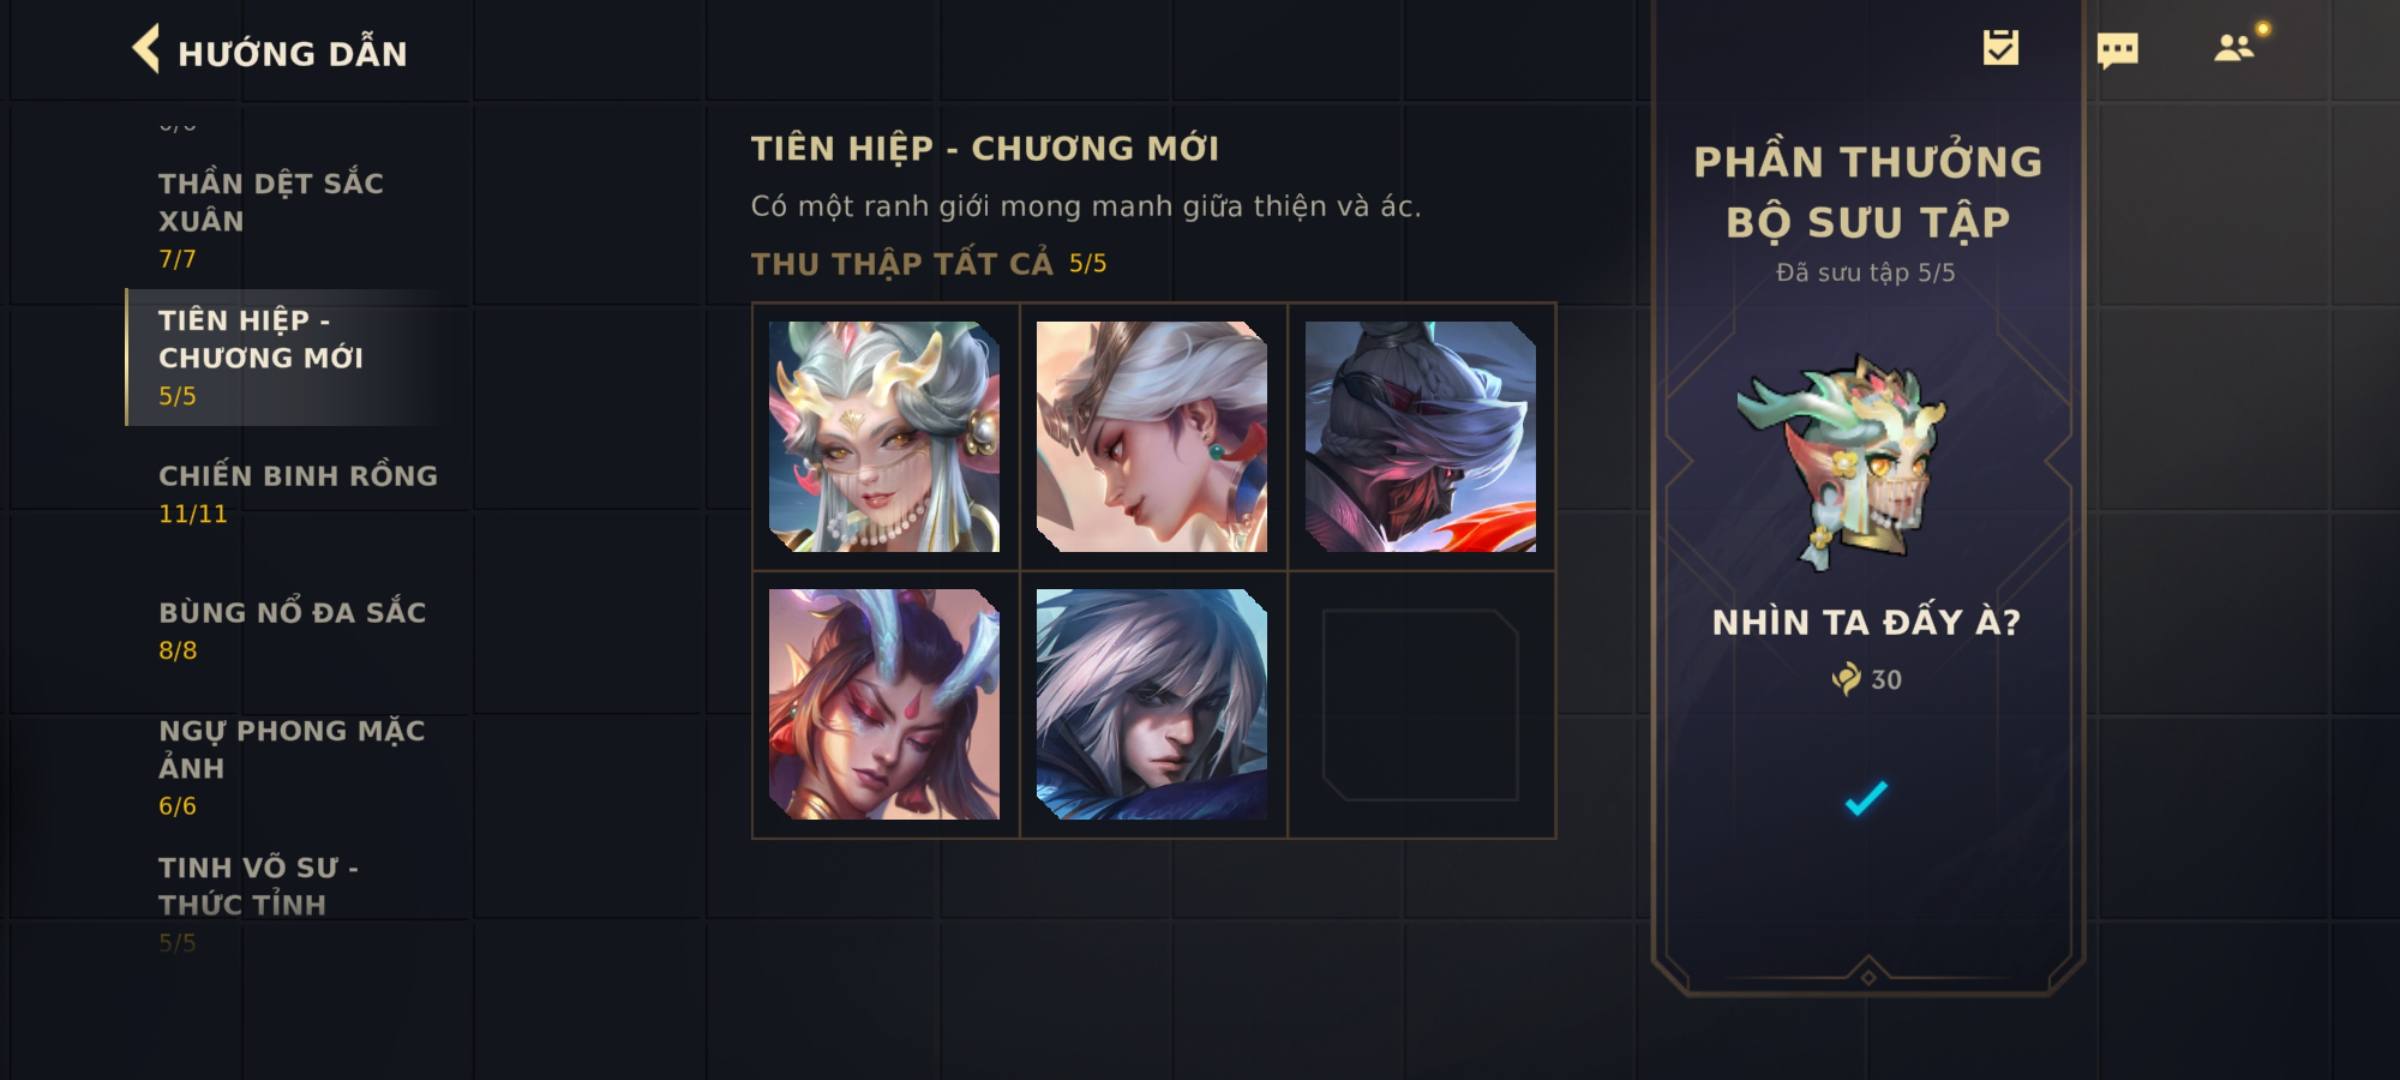
Task: View the veiled horned lady skin portrait
Action: click(x=884, y=436)
